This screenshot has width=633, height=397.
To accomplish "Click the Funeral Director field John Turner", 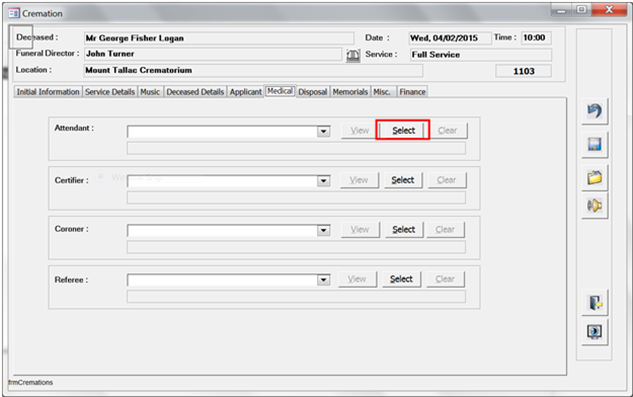I will [213, 54].
